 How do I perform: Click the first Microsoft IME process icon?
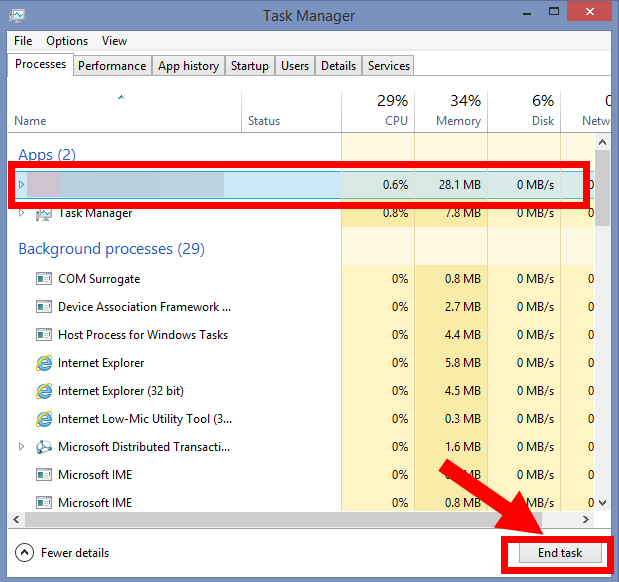[44, 475]
